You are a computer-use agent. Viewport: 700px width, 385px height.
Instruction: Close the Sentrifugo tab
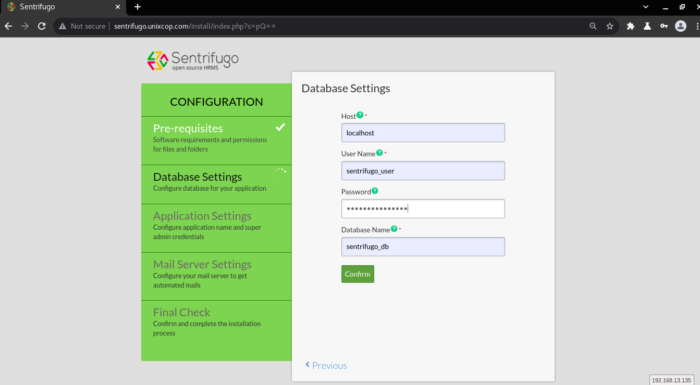coord(118,7)
